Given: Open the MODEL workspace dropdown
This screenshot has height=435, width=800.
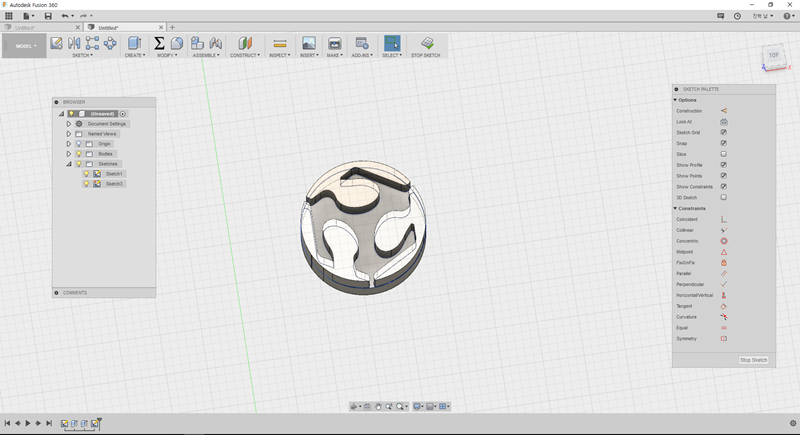Looking at the screenshot, I should pos(24,46).
